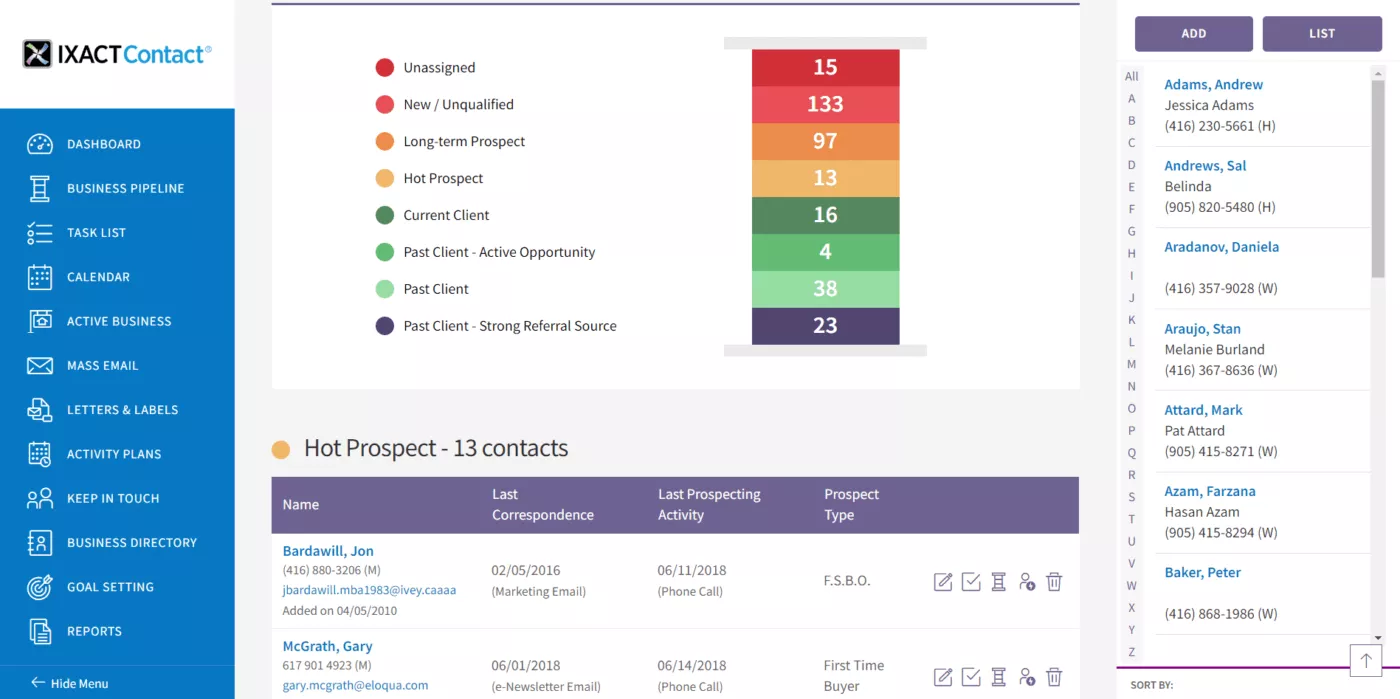Viewport: 1400px width, 699px height.
Task: Open the Calendar section in the sidebar
Action: tap(98, 277)
